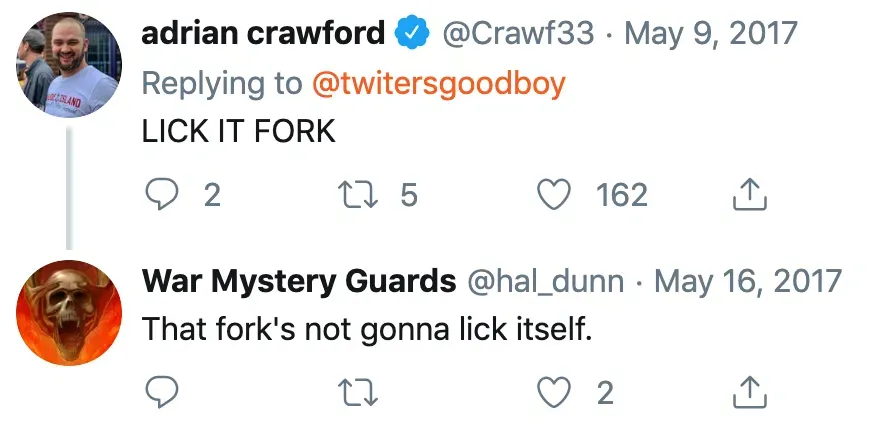Open the May 16, 2017 timestamp

(x=748, y=281)
